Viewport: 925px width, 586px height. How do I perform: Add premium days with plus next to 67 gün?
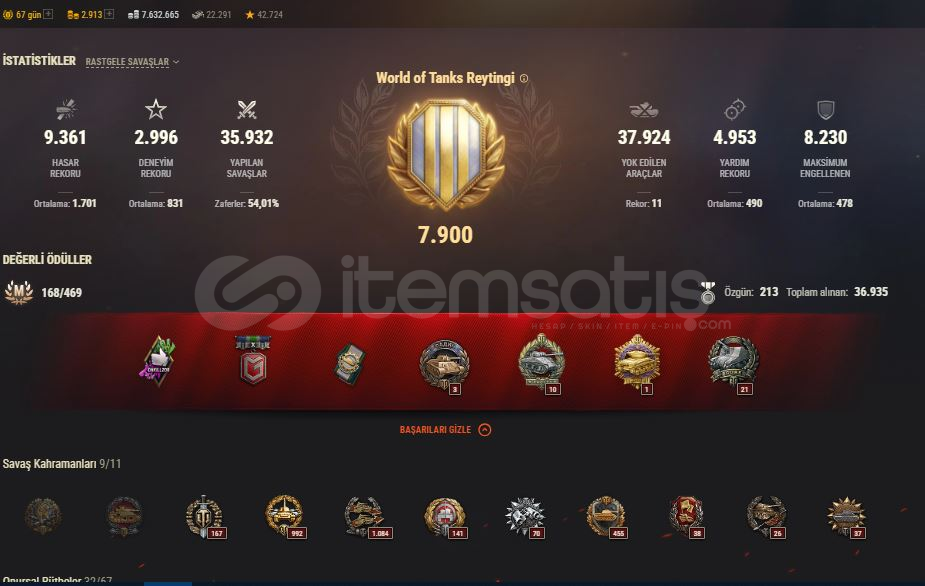click(x=48, y=14)
